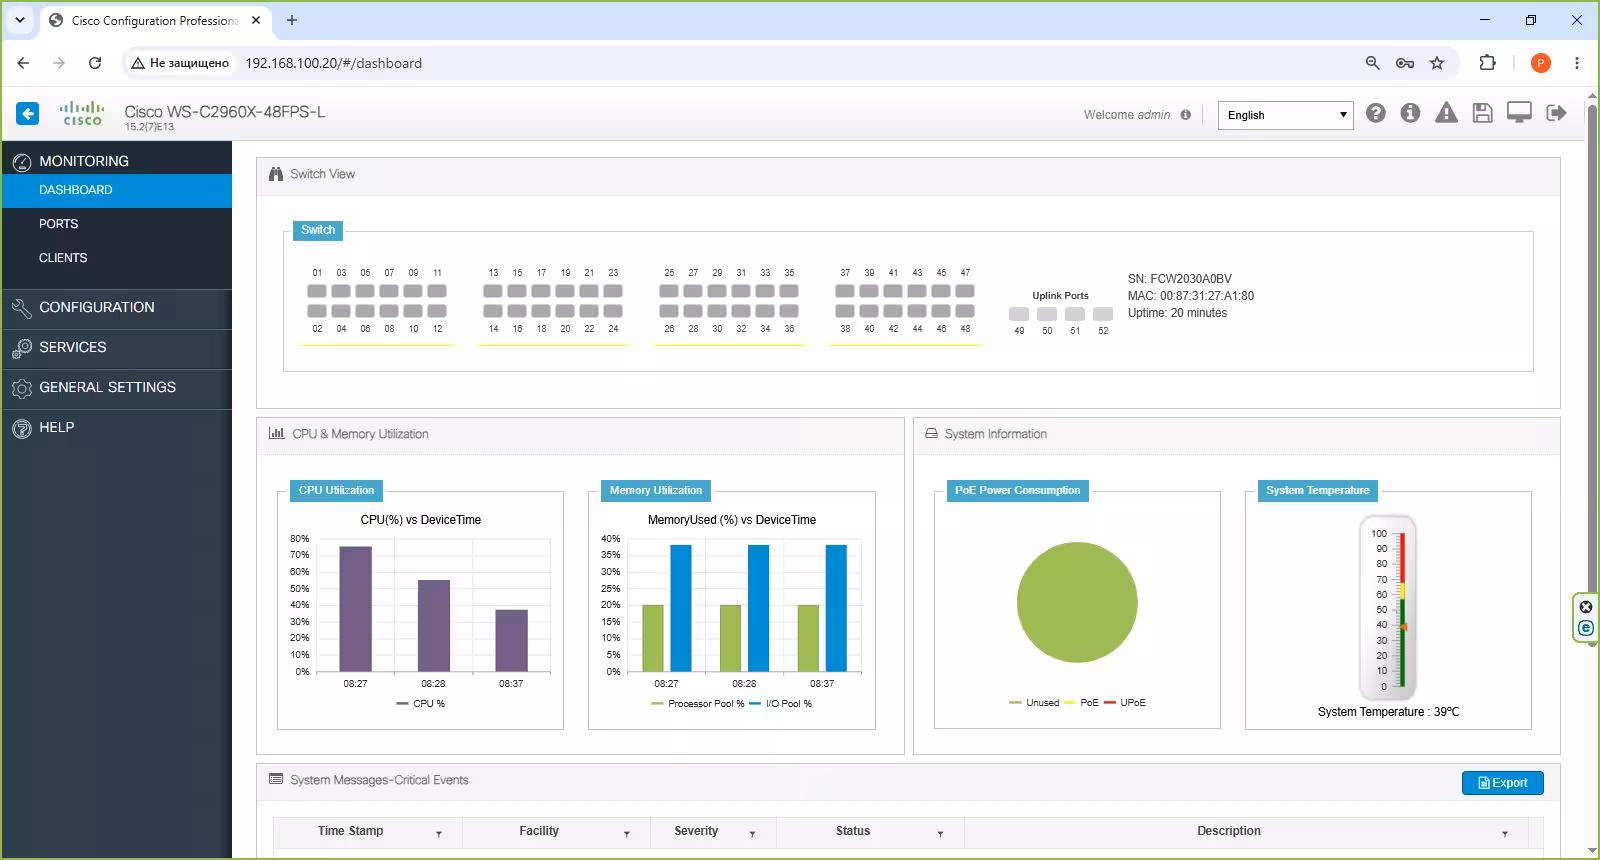This screenshot has height=860, width=1600.
Task: Open the monitor display icon in header
Action: (x=1519, y=113)
